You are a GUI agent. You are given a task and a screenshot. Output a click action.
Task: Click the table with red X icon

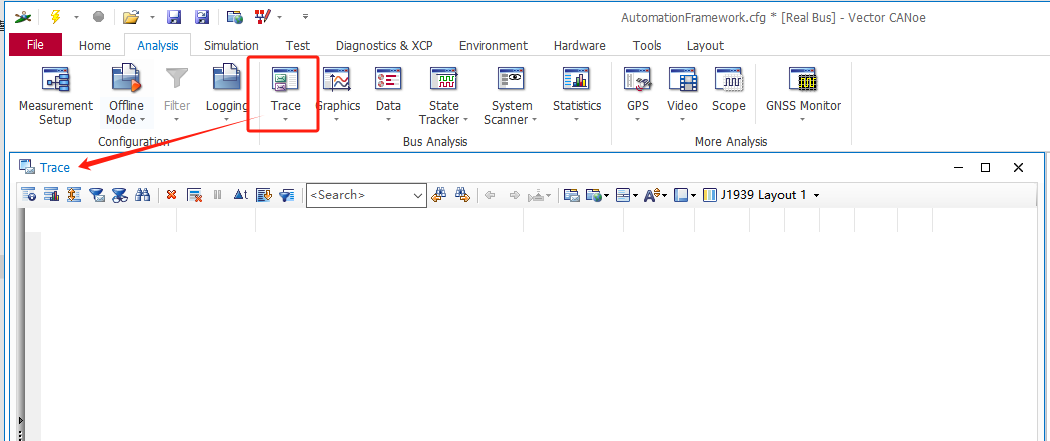click(194, 195)
